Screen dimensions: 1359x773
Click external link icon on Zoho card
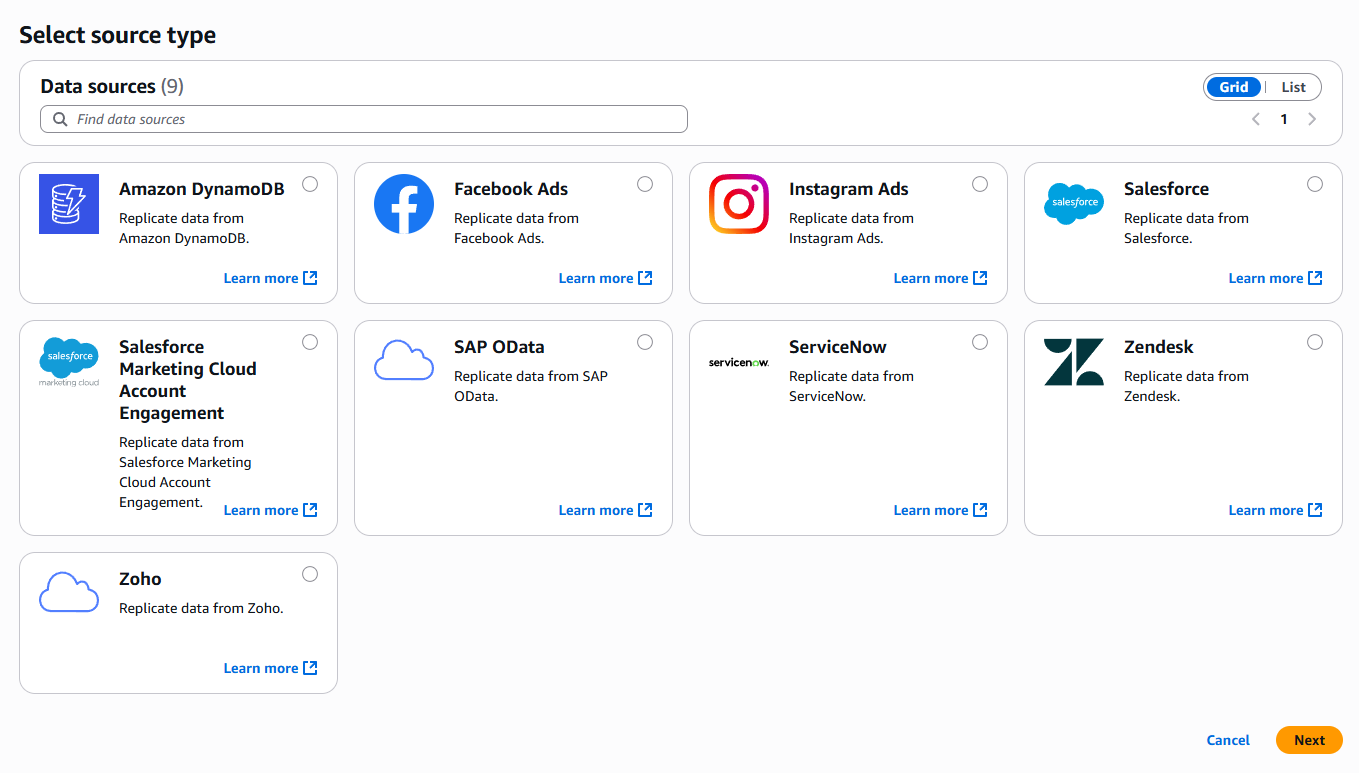310,668
